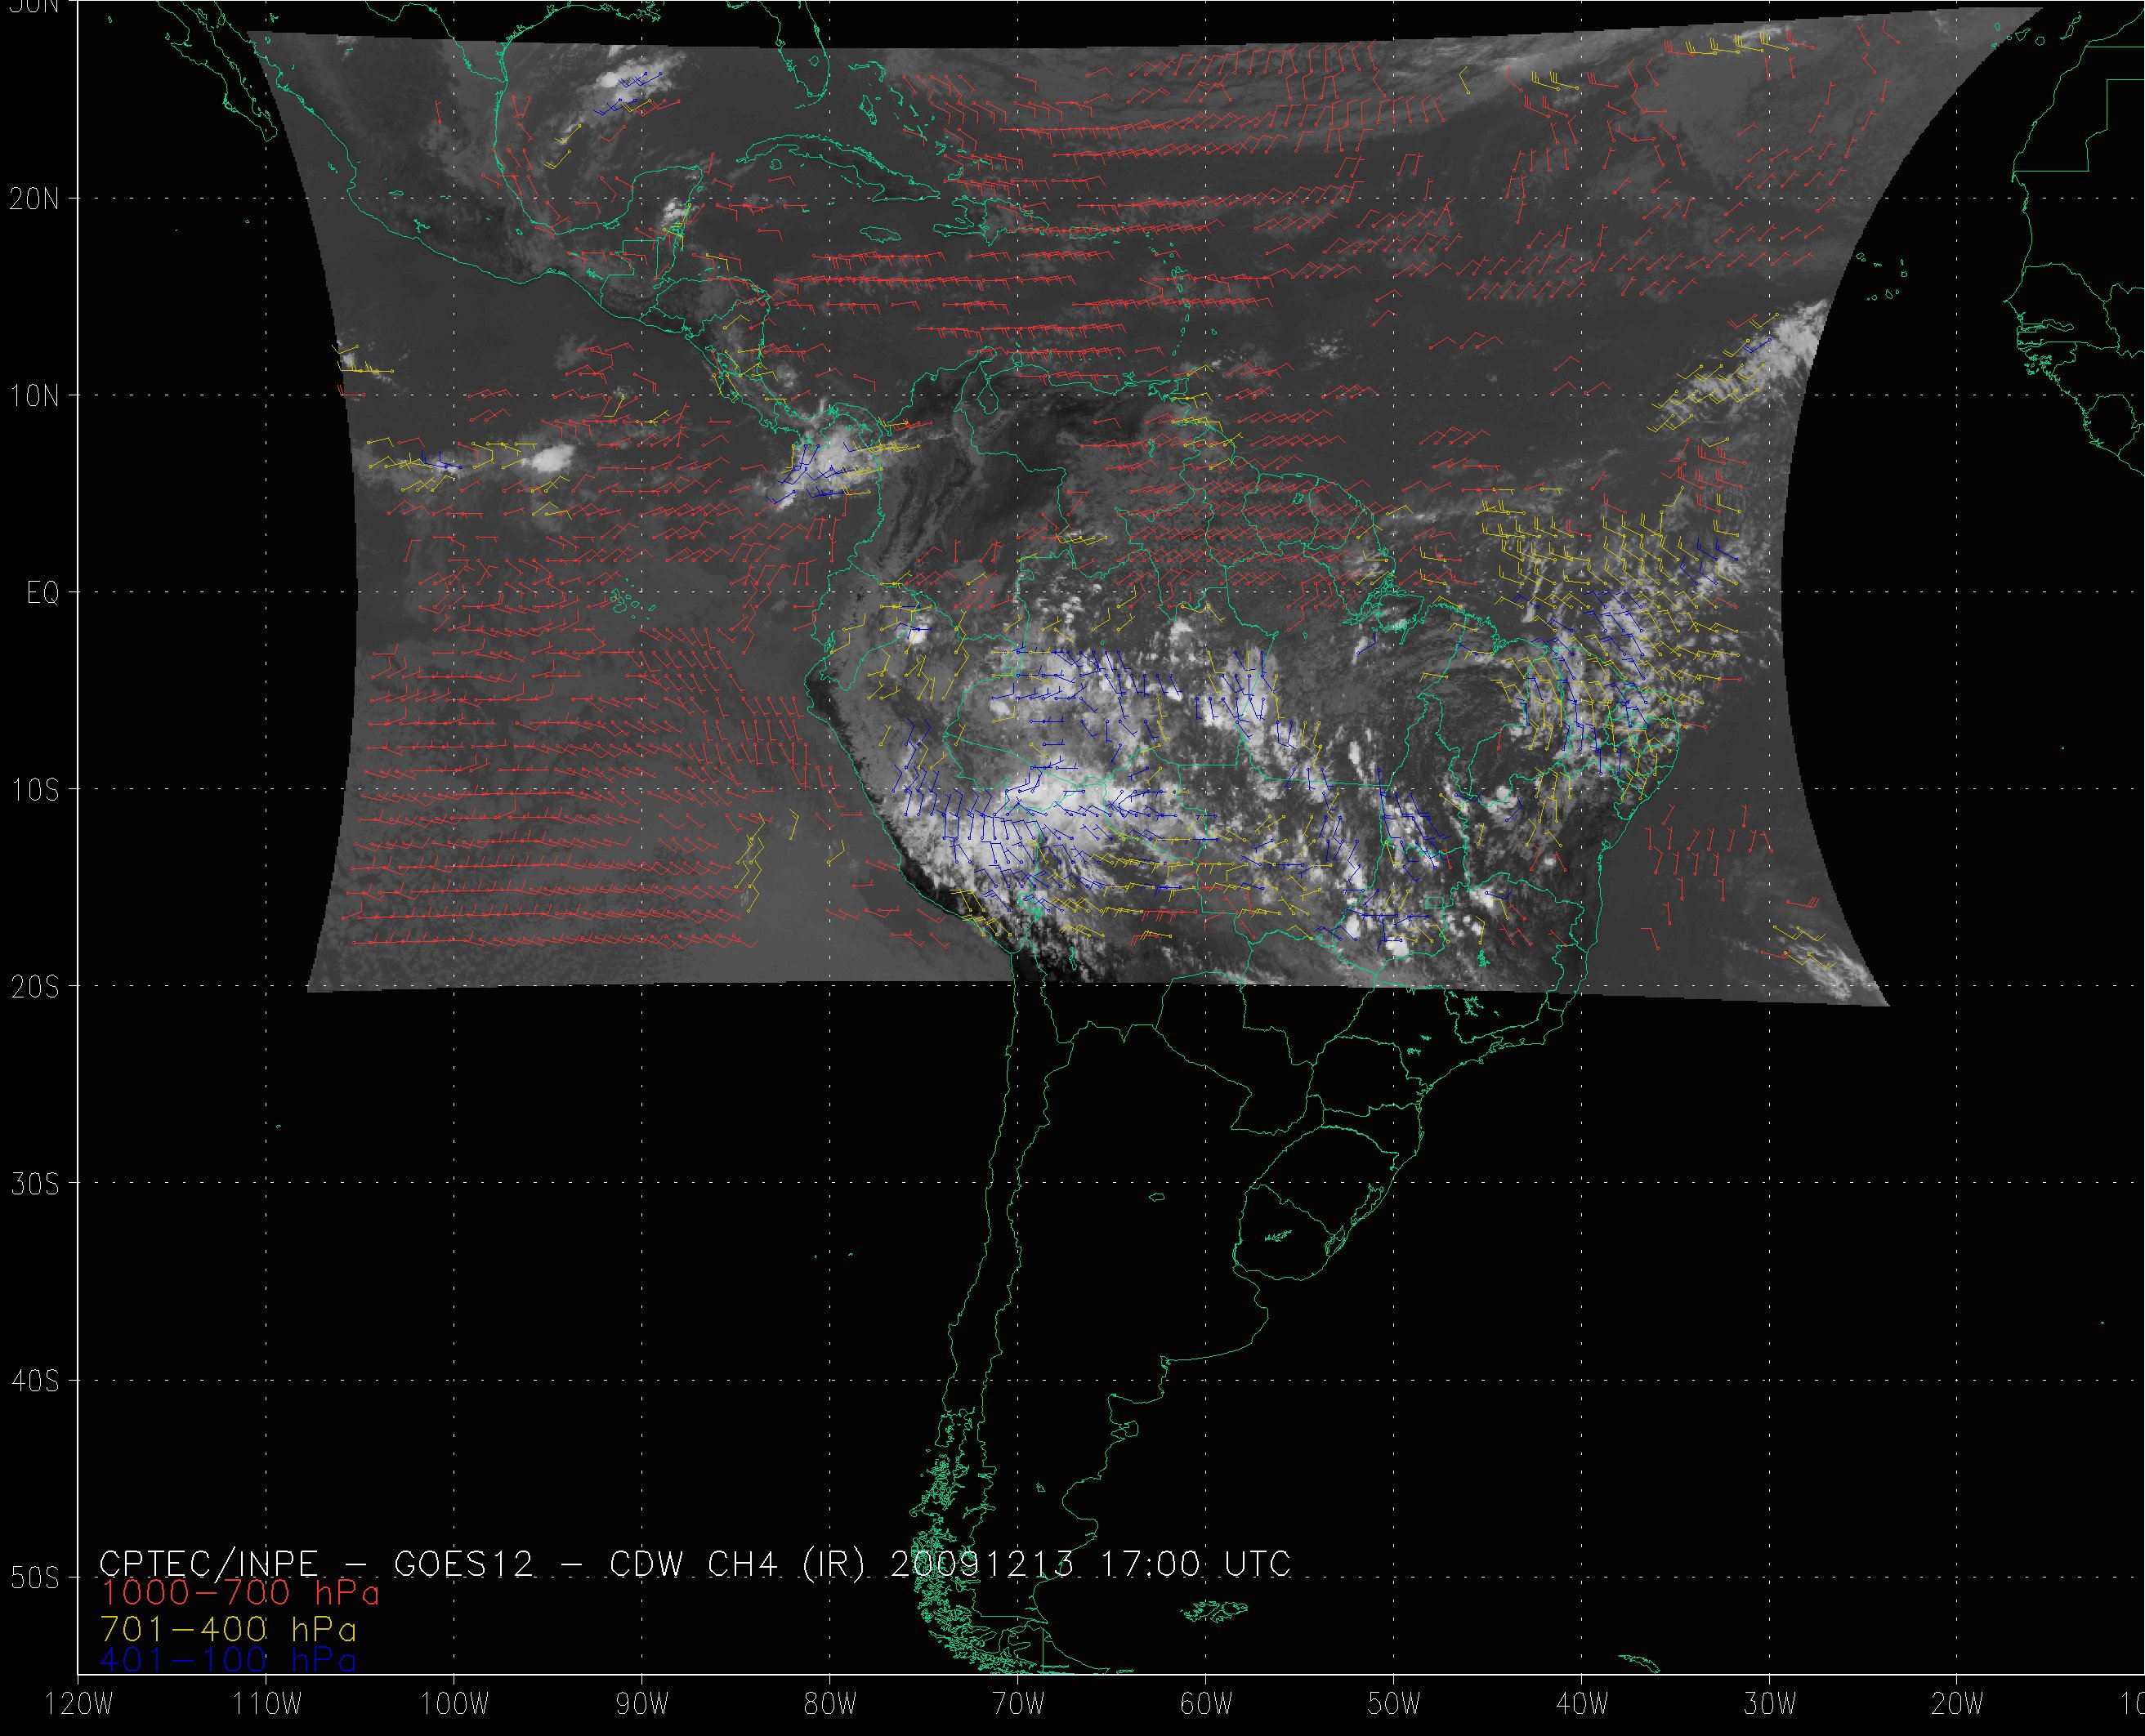
Task: Click the 30S latitude axis label
Action: (35, 1184)
